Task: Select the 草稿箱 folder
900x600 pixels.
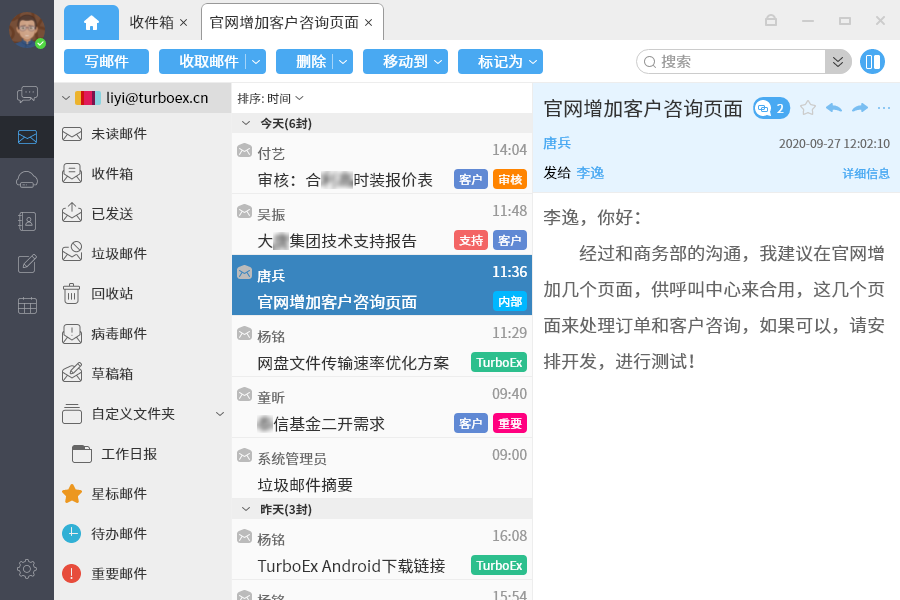Action: pos(112,374)
